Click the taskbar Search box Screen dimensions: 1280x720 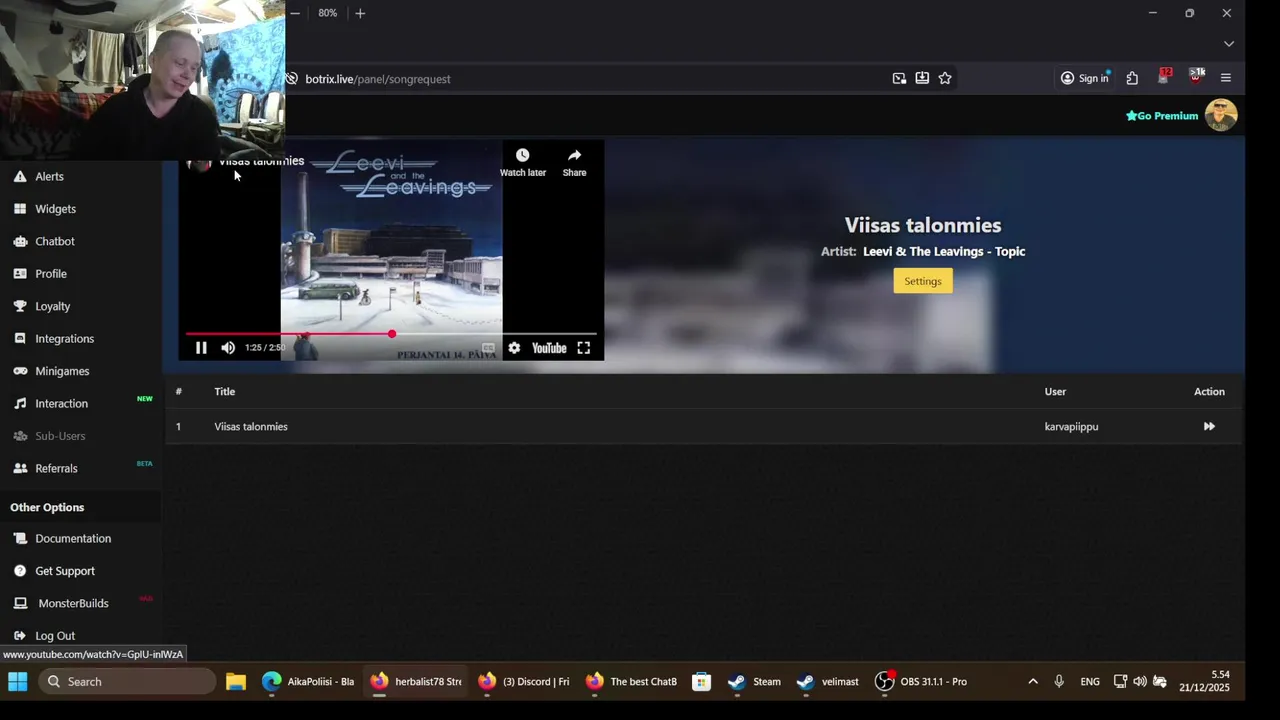click(127, 682)
